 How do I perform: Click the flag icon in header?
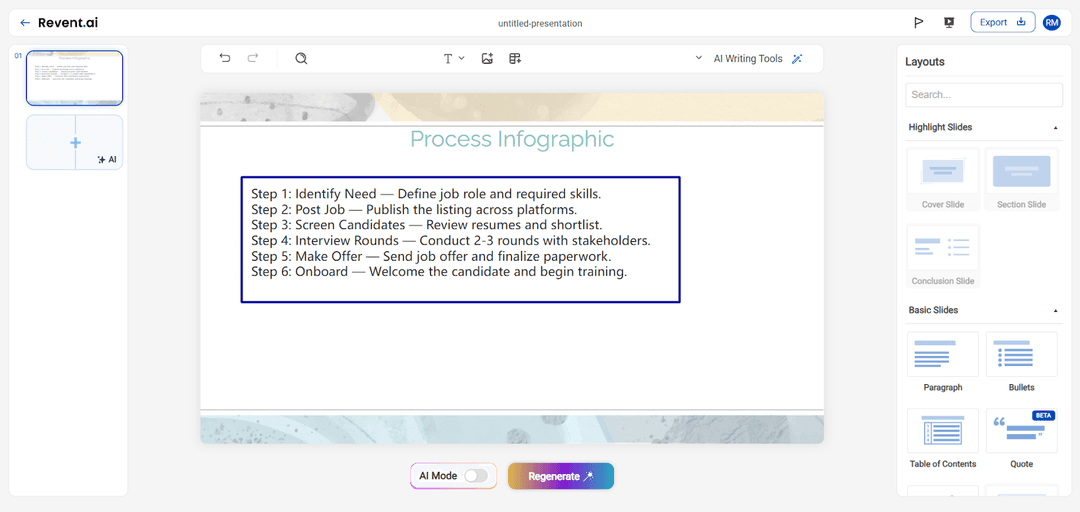[x=918, y=23]
